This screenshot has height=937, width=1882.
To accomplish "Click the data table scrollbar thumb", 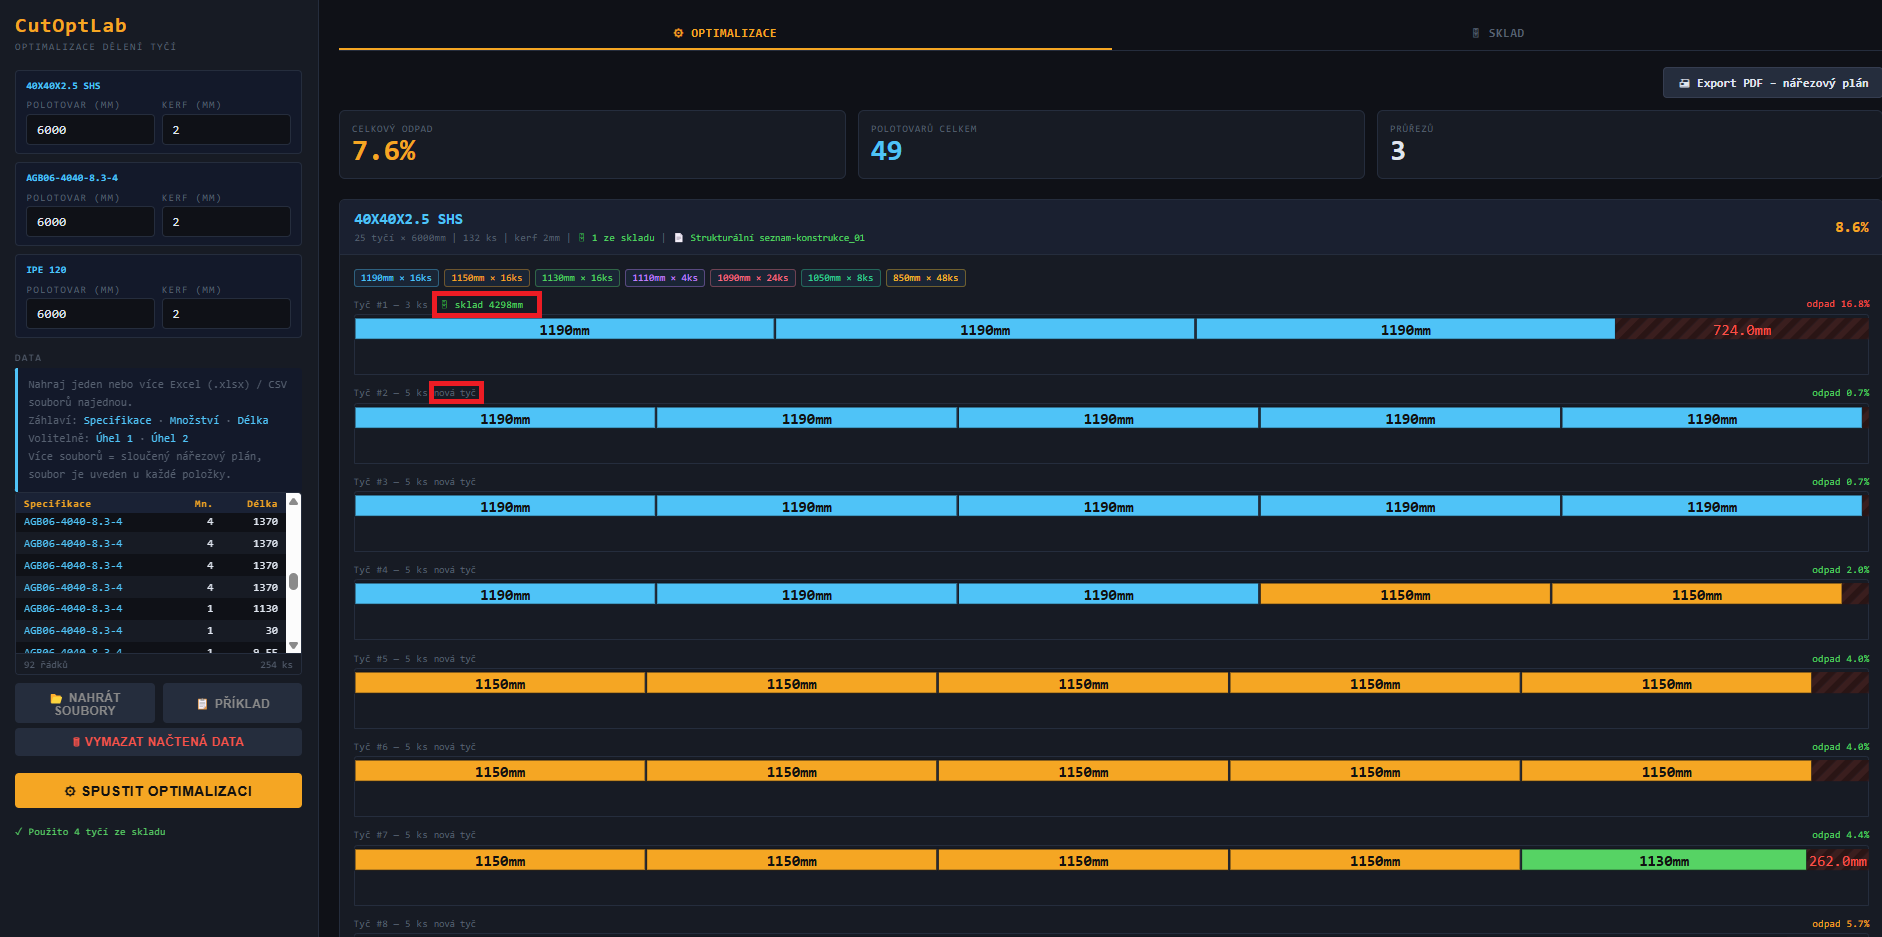I will (x=293, y=581).
